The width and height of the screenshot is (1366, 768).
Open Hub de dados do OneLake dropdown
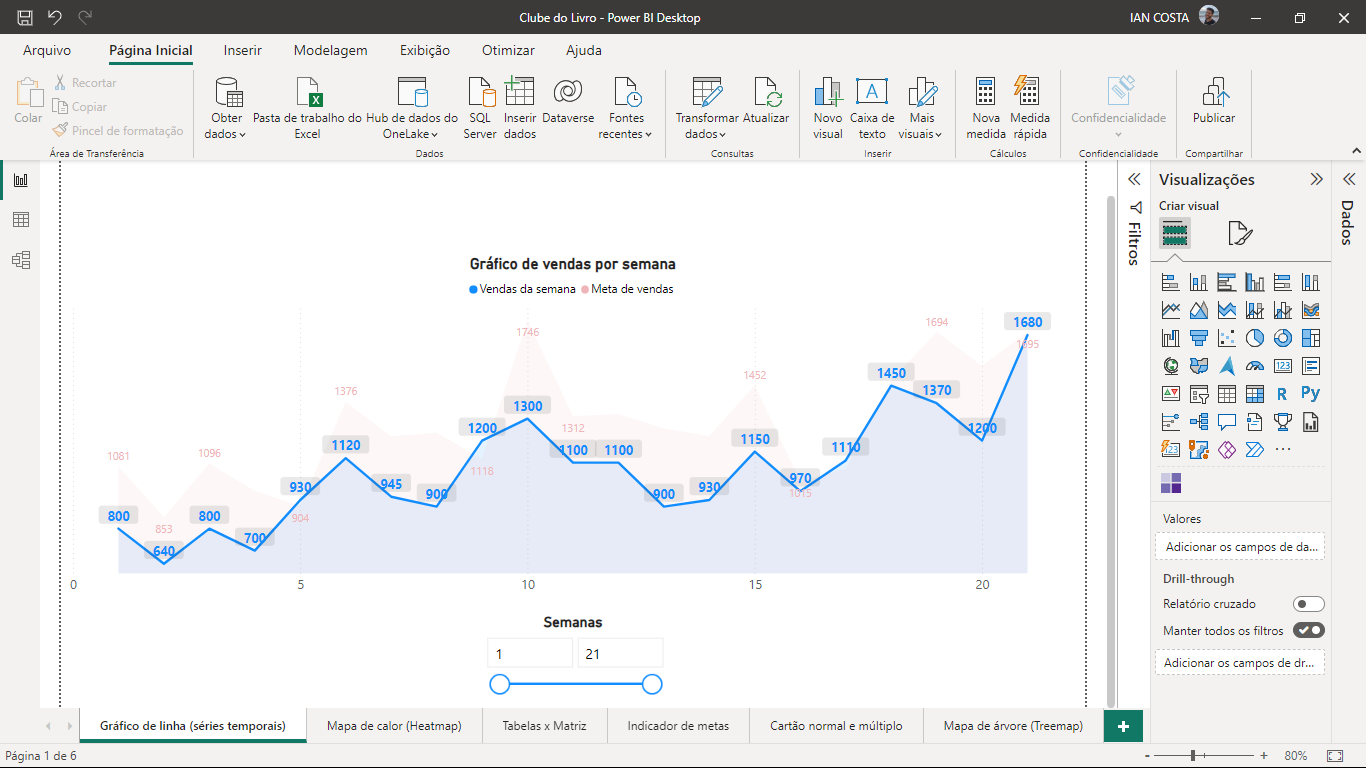click(412, 108)
